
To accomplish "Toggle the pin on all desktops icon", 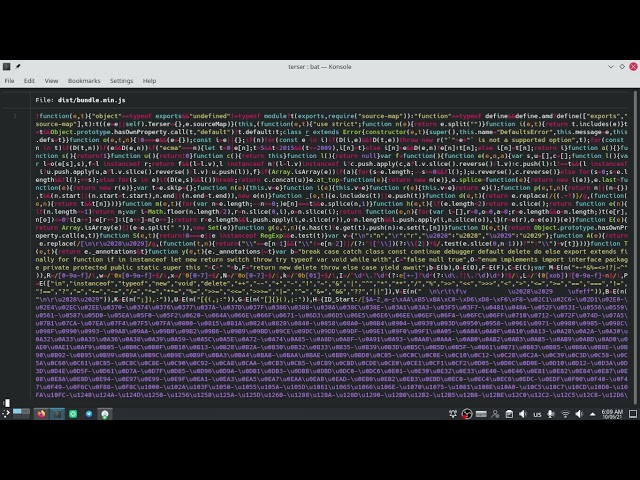I will point(18,67).
